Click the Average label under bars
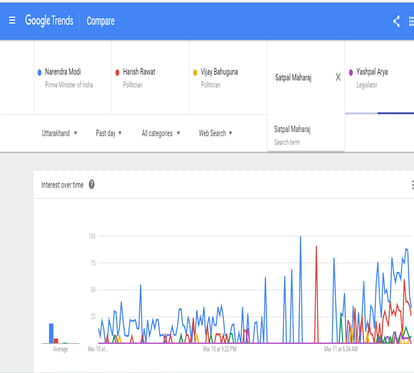Viewport: 414px width, 373px height. 60,349
